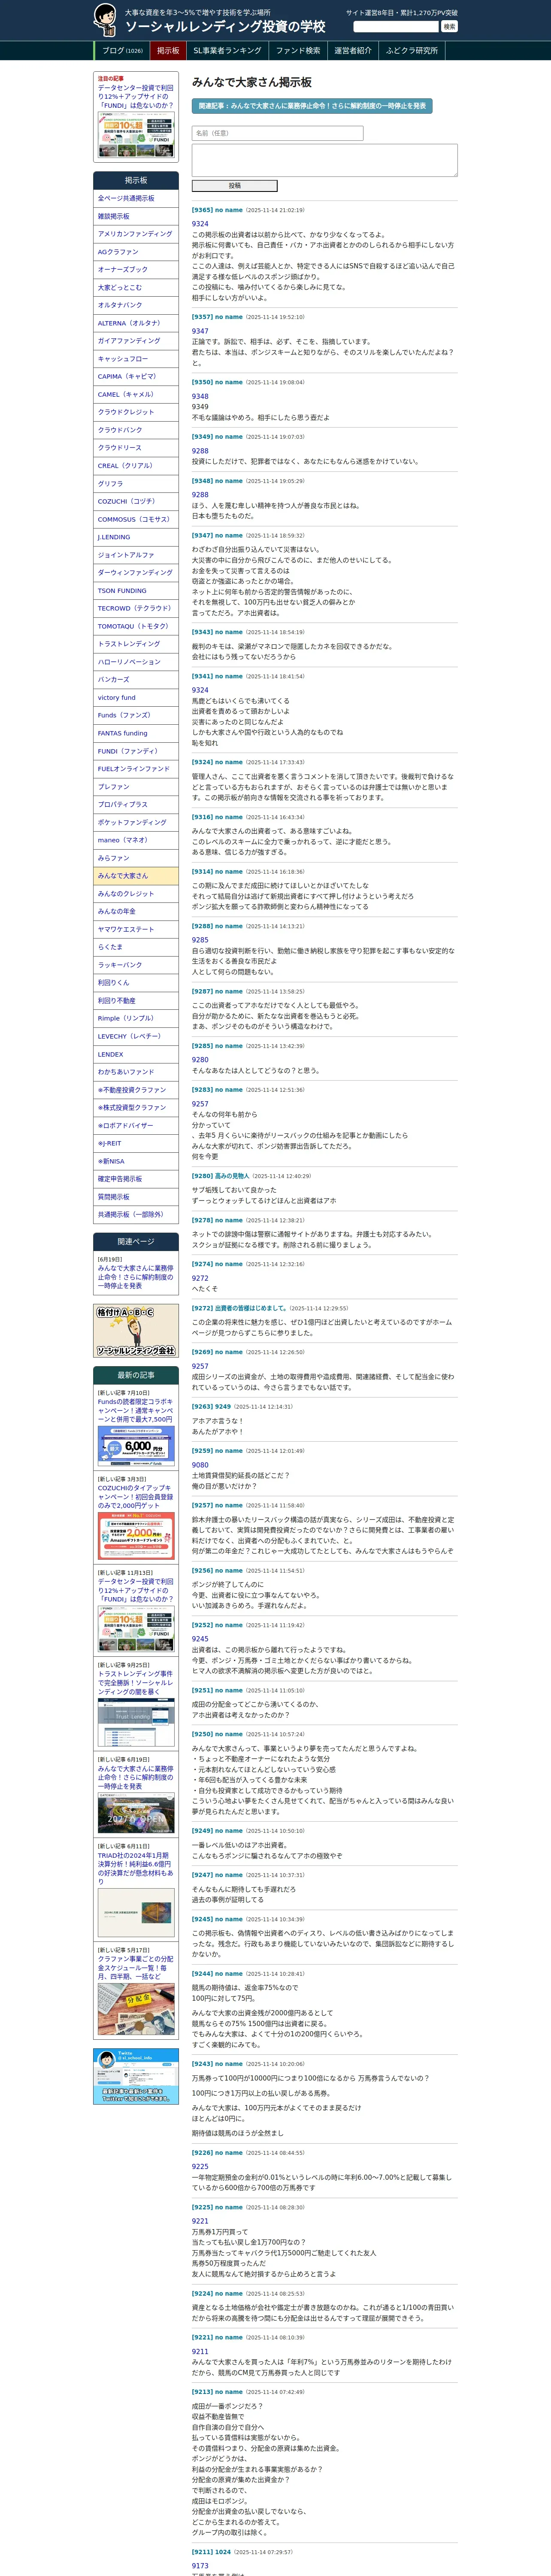The width and height of the screenshot is (551, 2576).
Task: Open 全ページ共通掲示板 sidebar link
Action: coord(136,199)
